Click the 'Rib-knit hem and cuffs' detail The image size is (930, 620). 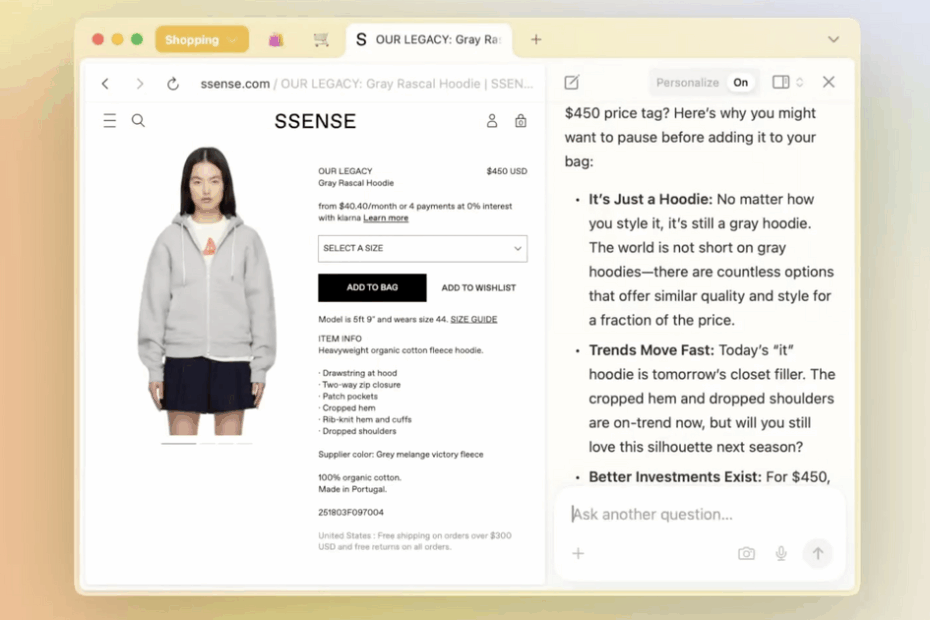coord(367,419)
